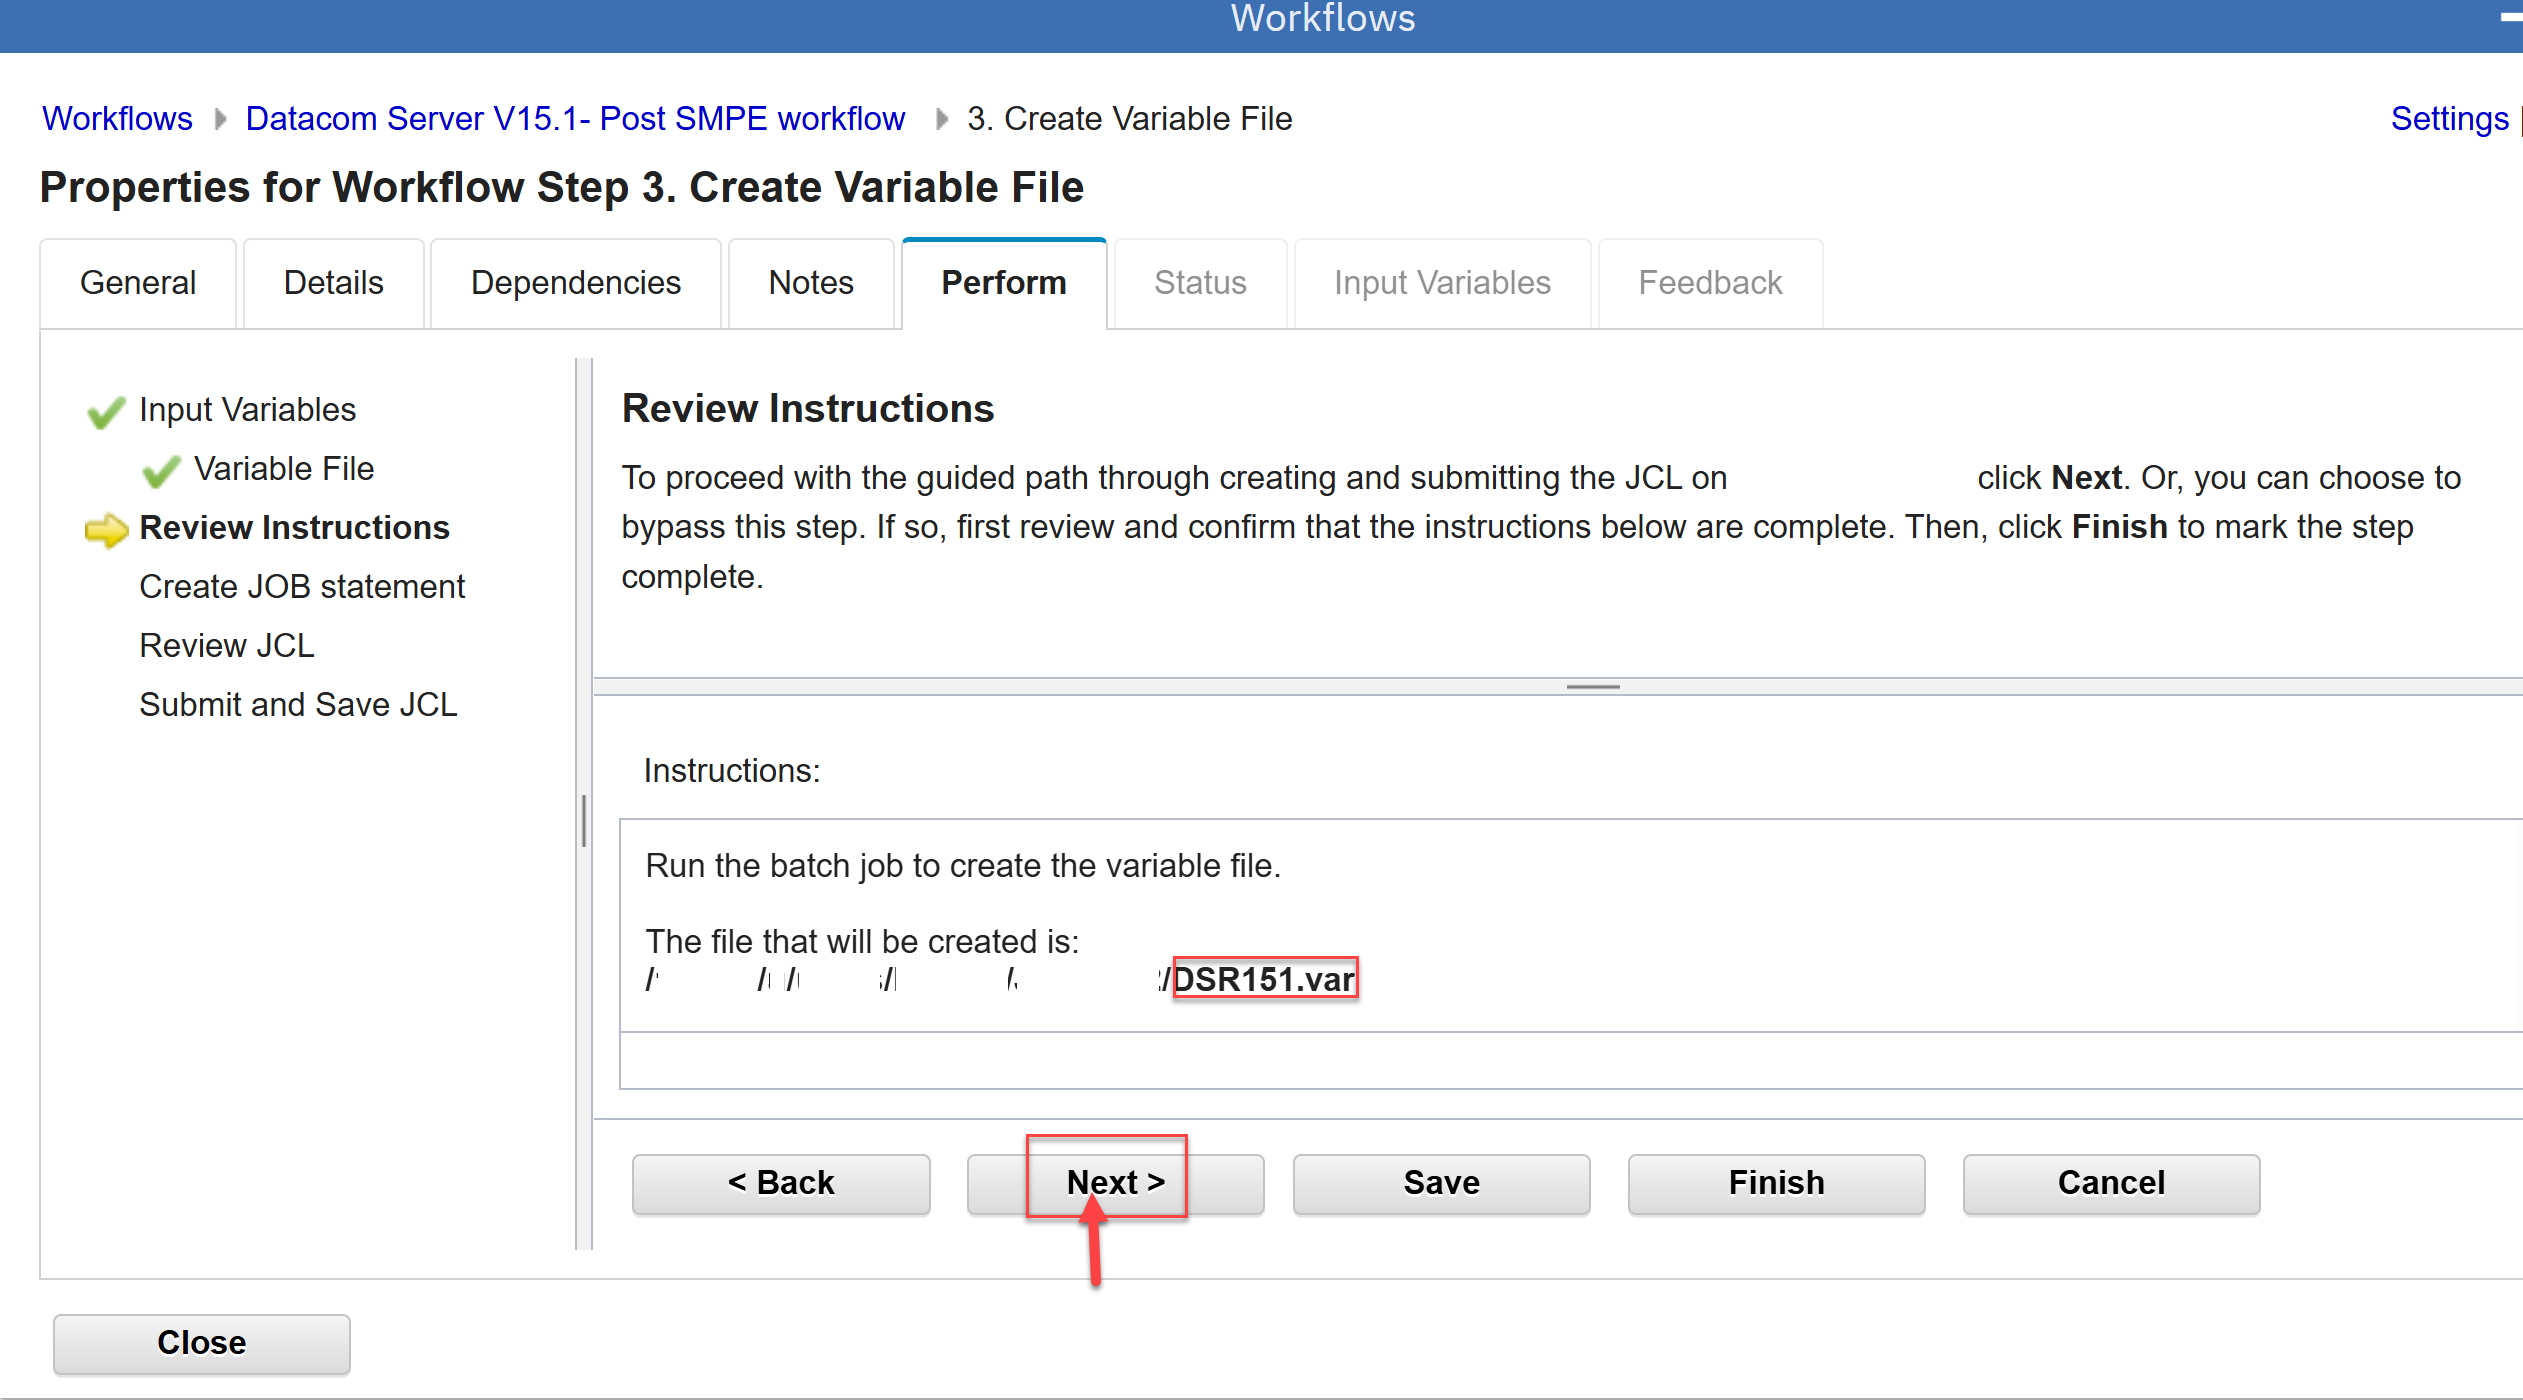2523x1400 pixels.
Task: Click Finish to complete the step
Action: (x=1775, y=1183)
